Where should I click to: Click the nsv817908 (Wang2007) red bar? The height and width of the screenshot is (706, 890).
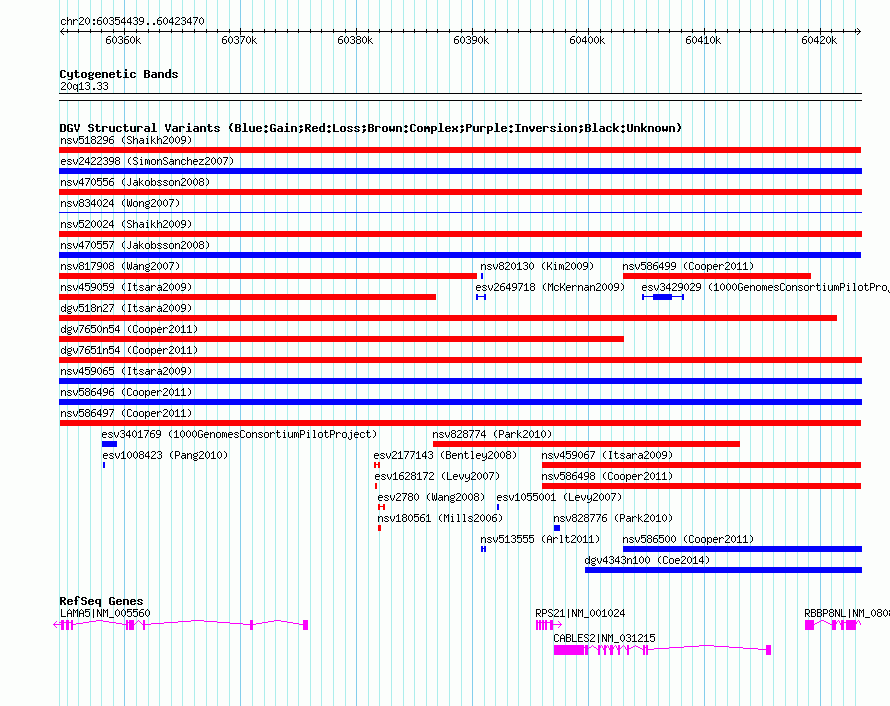(268, 276)
